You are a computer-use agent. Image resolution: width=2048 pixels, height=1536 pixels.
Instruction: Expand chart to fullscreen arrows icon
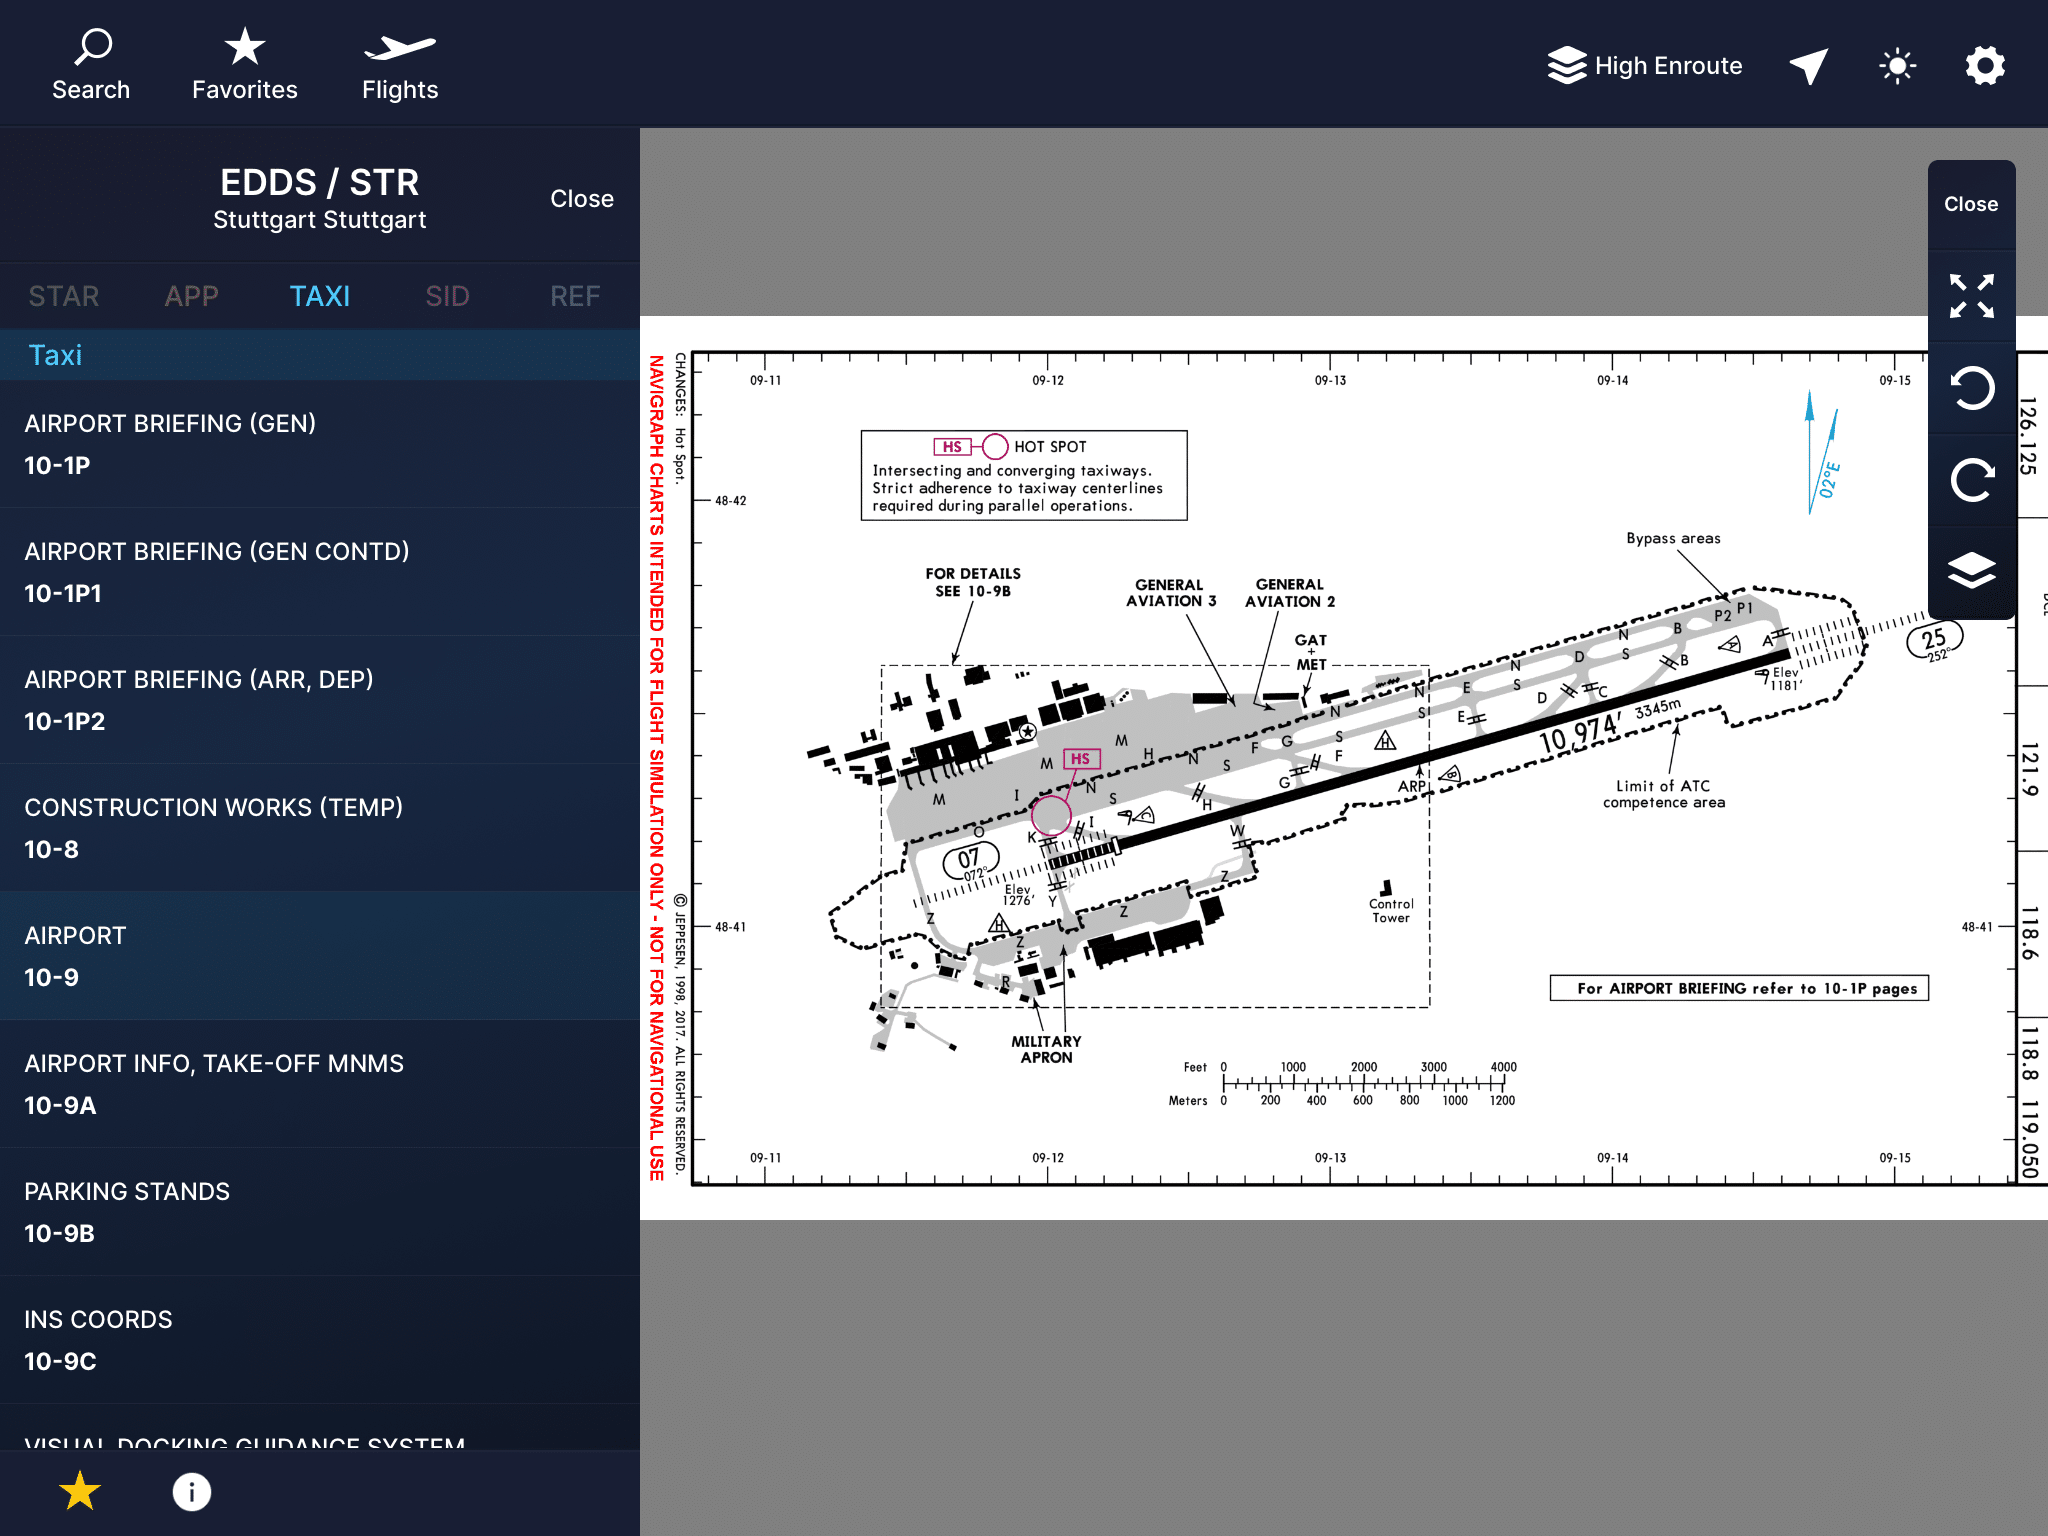click(1971, 296)
